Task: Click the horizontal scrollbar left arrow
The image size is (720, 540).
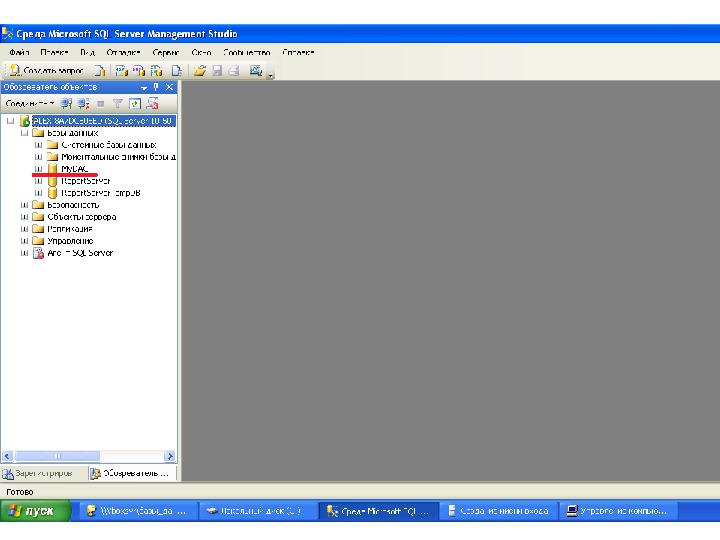Action: [x=7, y=456]
